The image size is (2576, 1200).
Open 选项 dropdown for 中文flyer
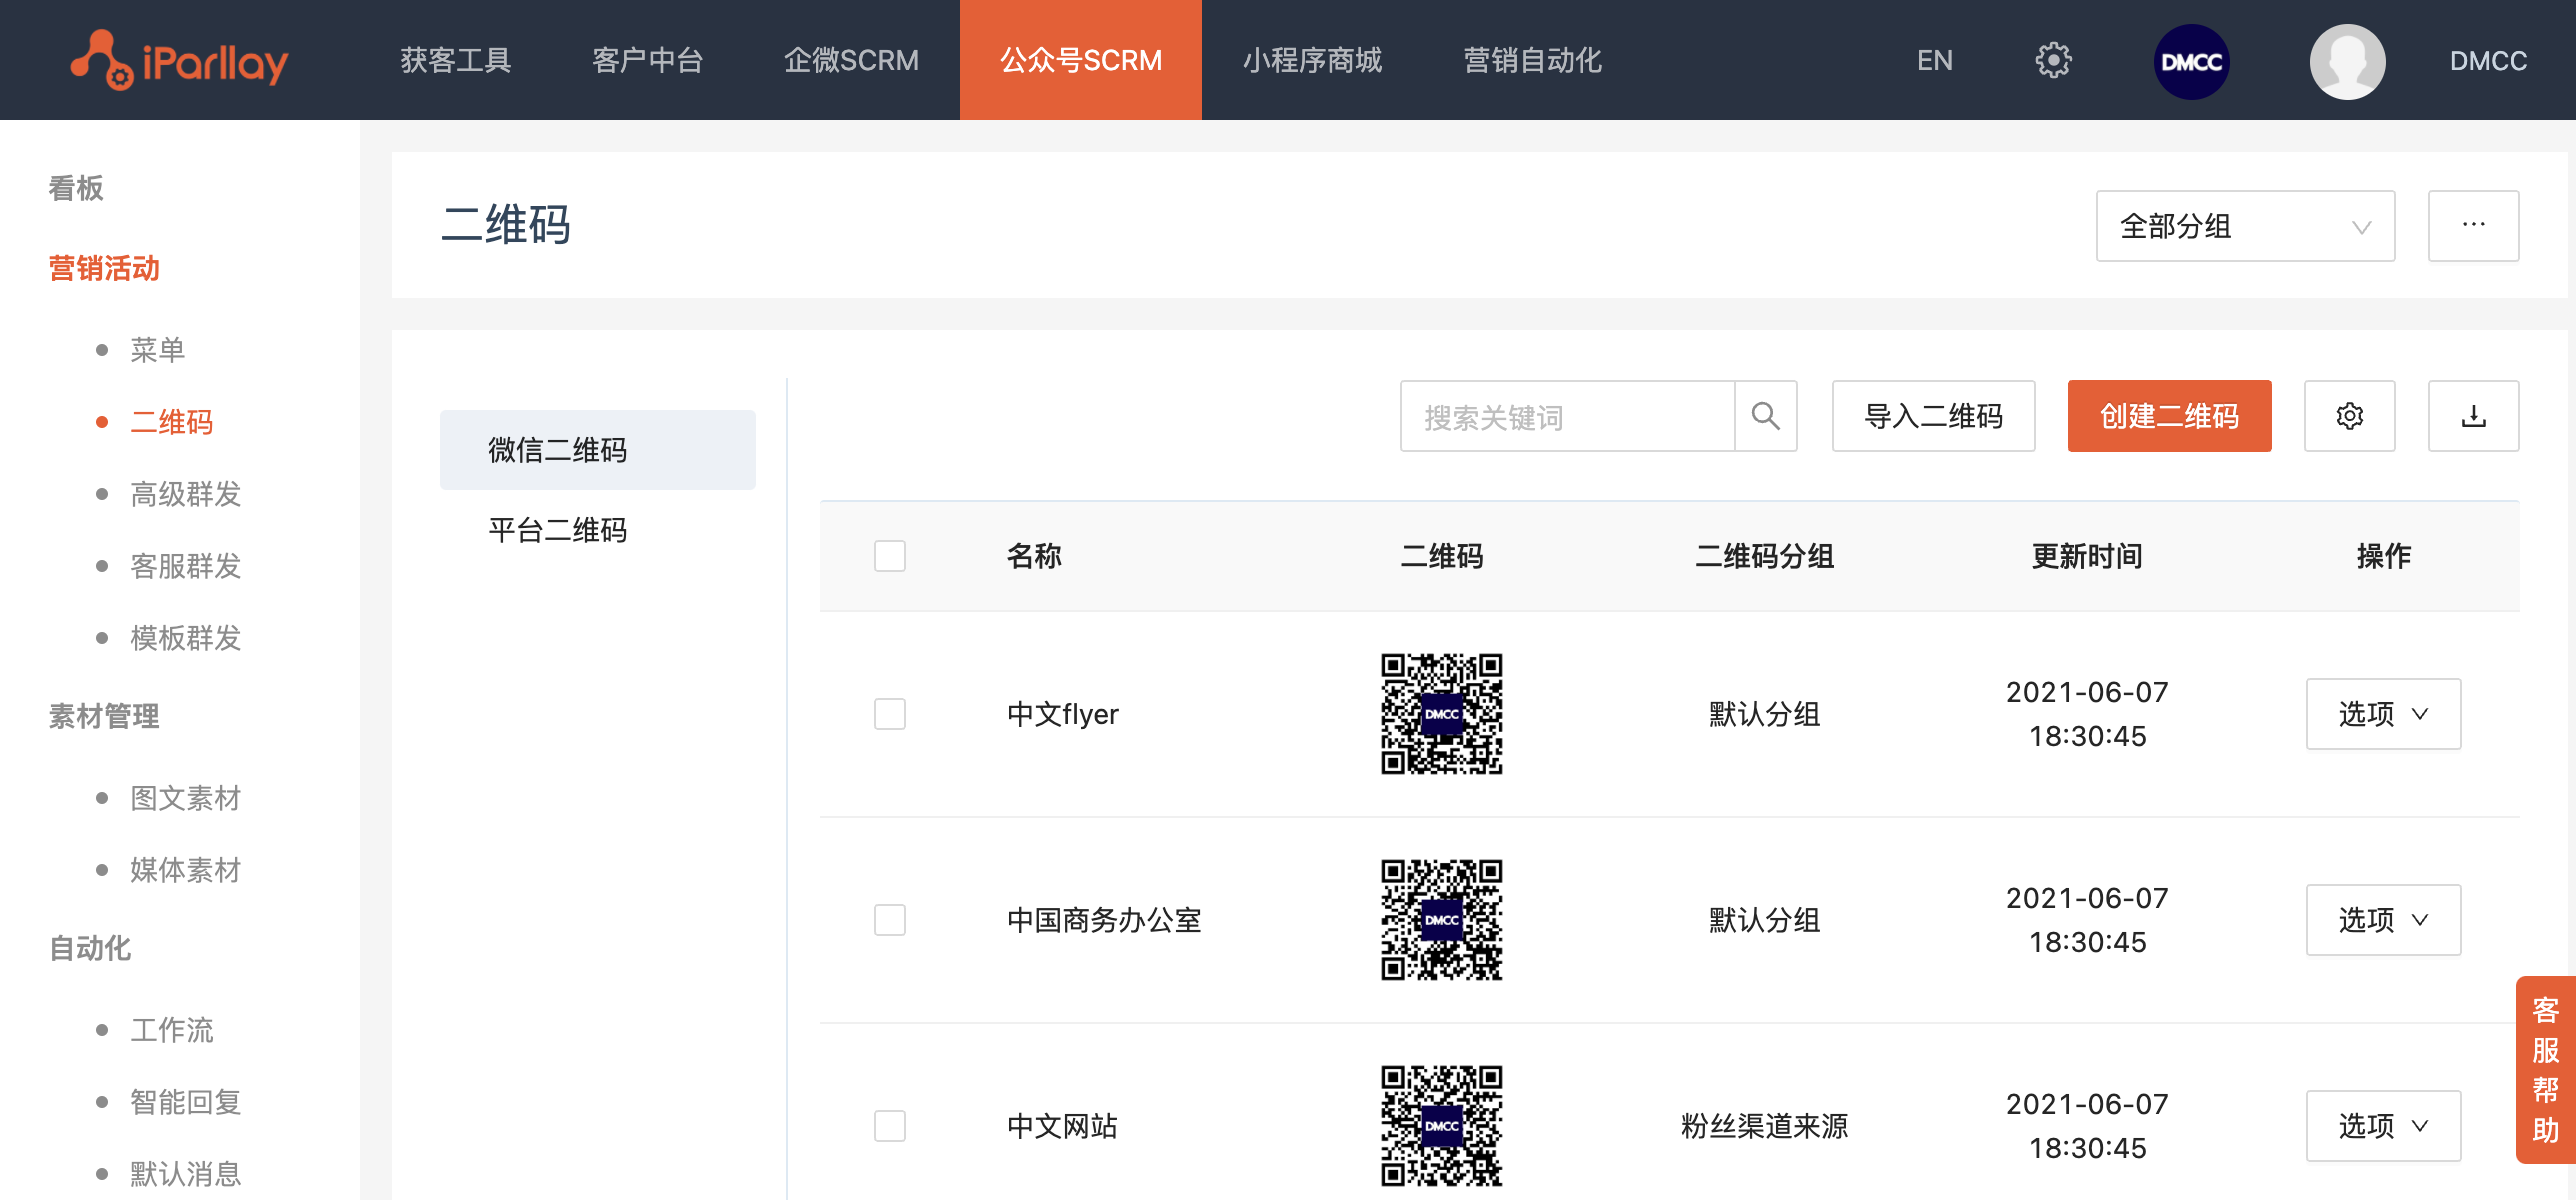click(x=2382, y=714)
